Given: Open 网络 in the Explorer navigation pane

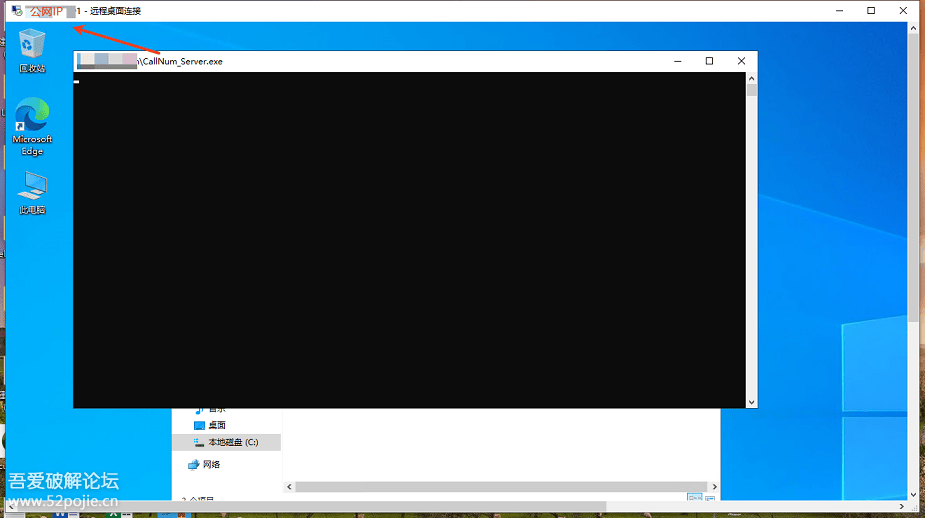Looking at the screenshot, I should click(x=211, y=465).
